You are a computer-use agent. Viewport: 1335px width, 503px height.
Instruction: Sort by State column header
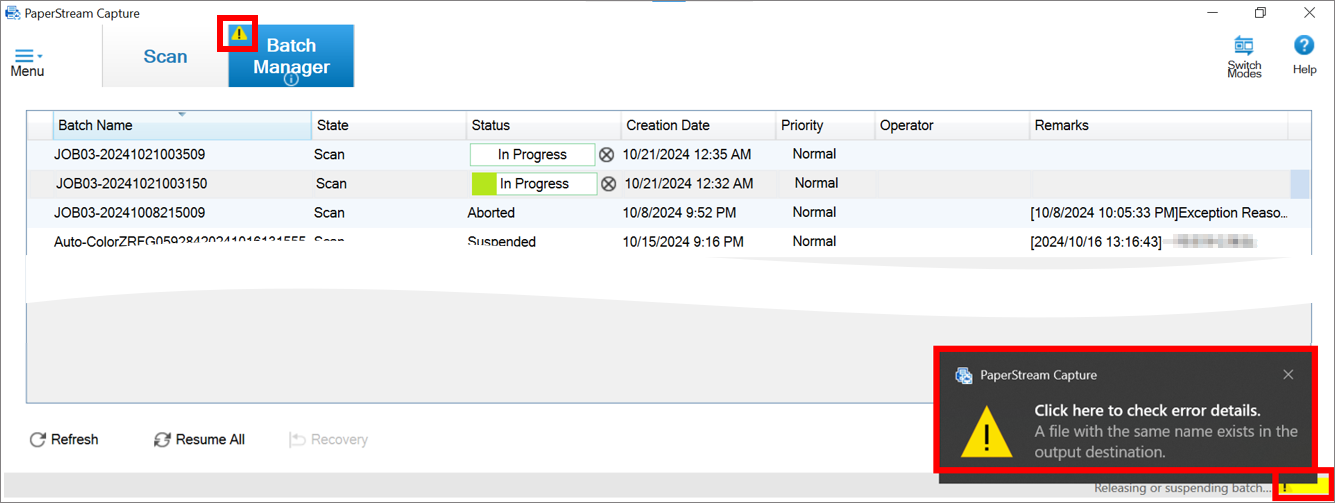click(388, 125)
